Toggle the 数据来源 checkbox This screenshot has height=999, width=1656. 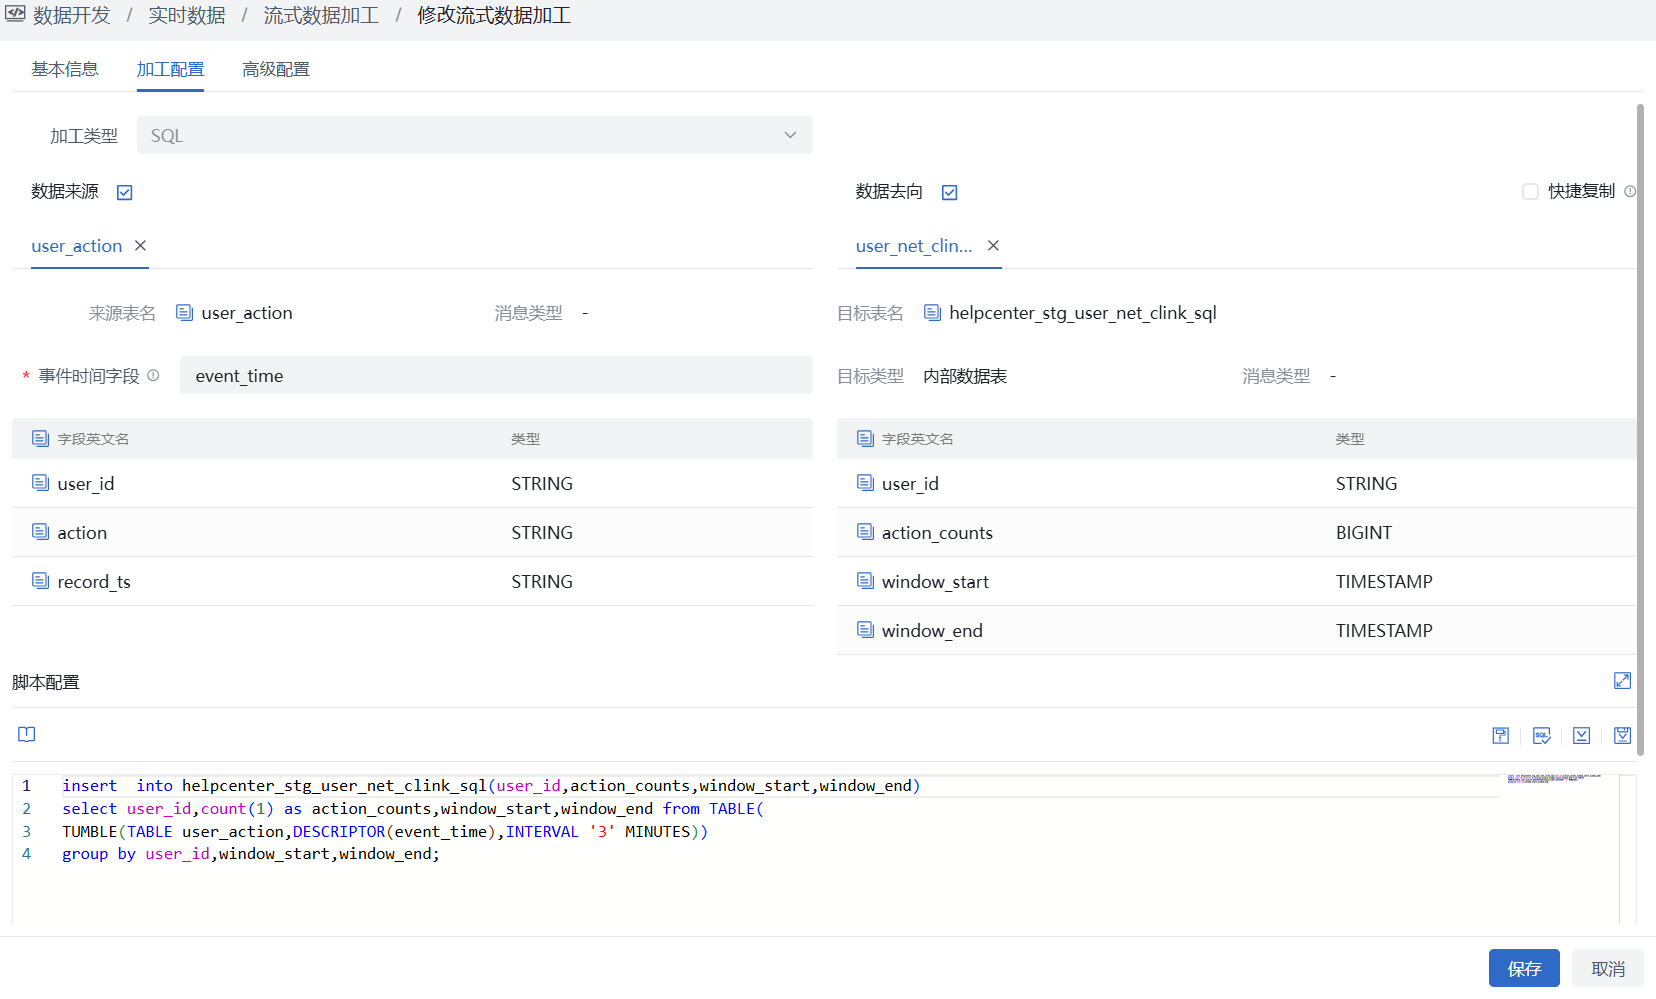point(125,192)
